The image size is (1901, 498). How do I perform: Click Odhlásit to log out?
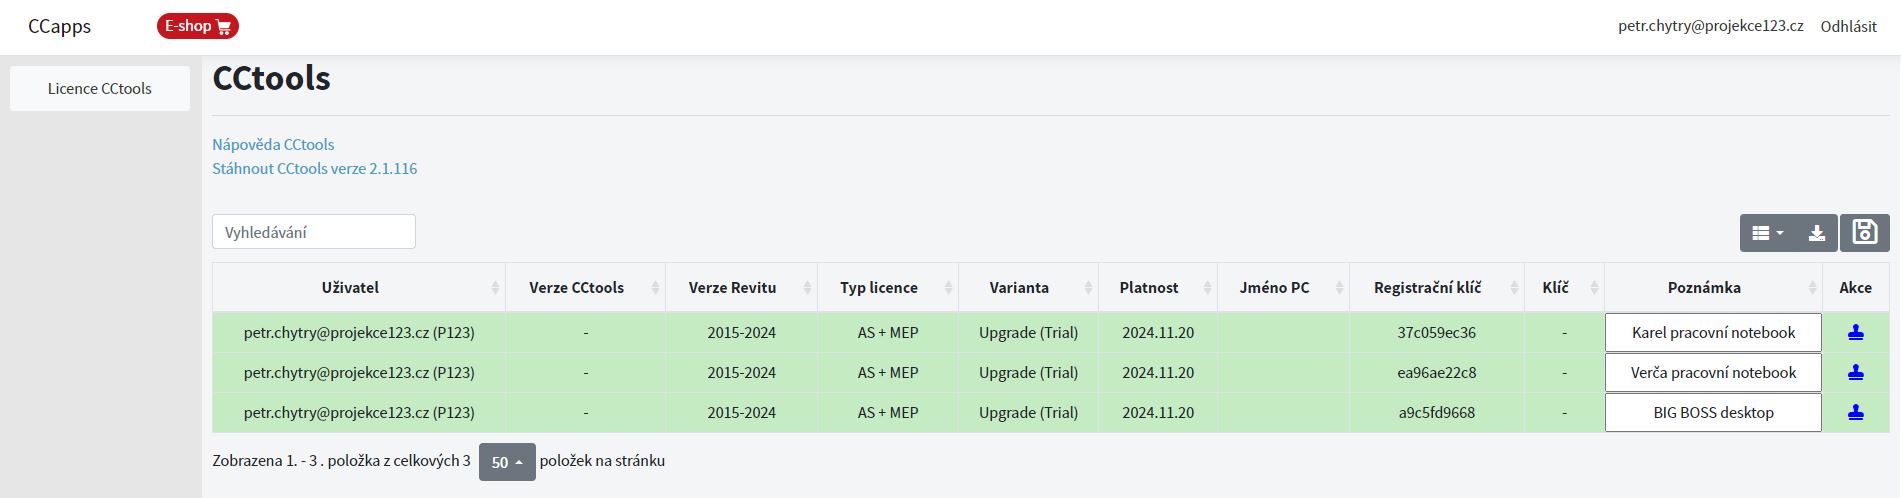(1848, 27)
